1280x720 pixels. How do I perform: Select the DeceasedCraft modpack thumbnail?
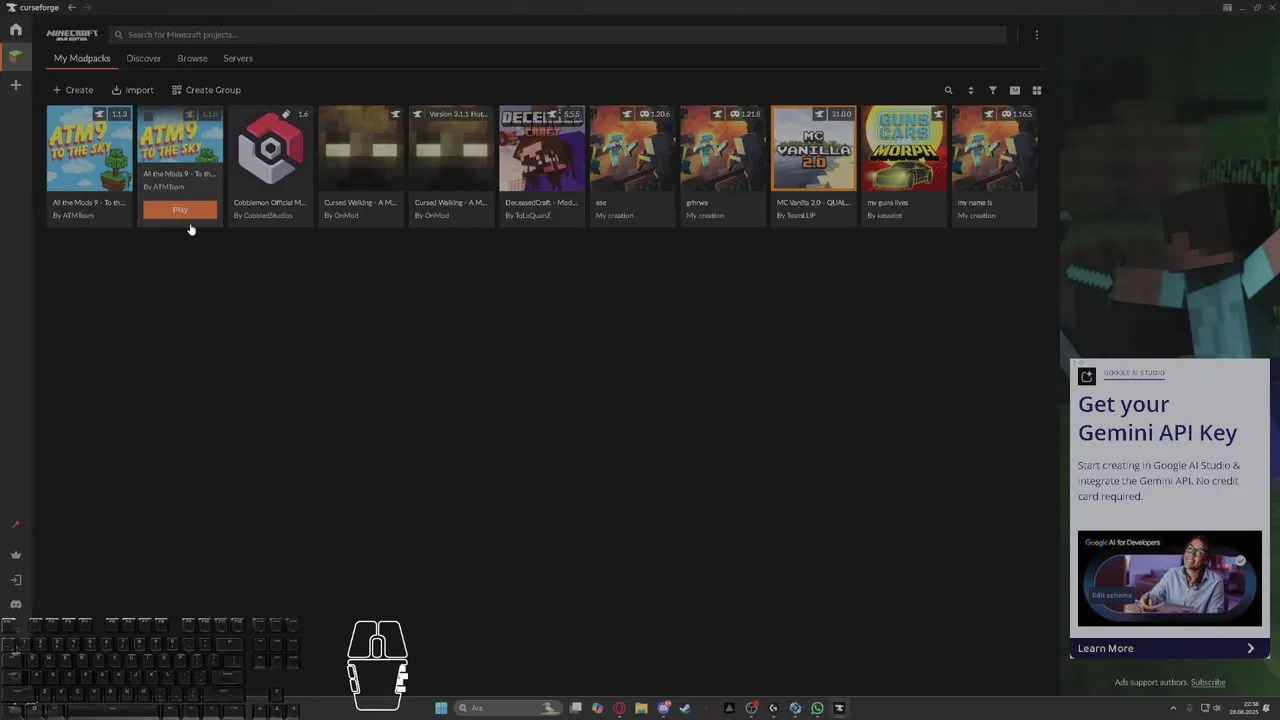[542, 148]
